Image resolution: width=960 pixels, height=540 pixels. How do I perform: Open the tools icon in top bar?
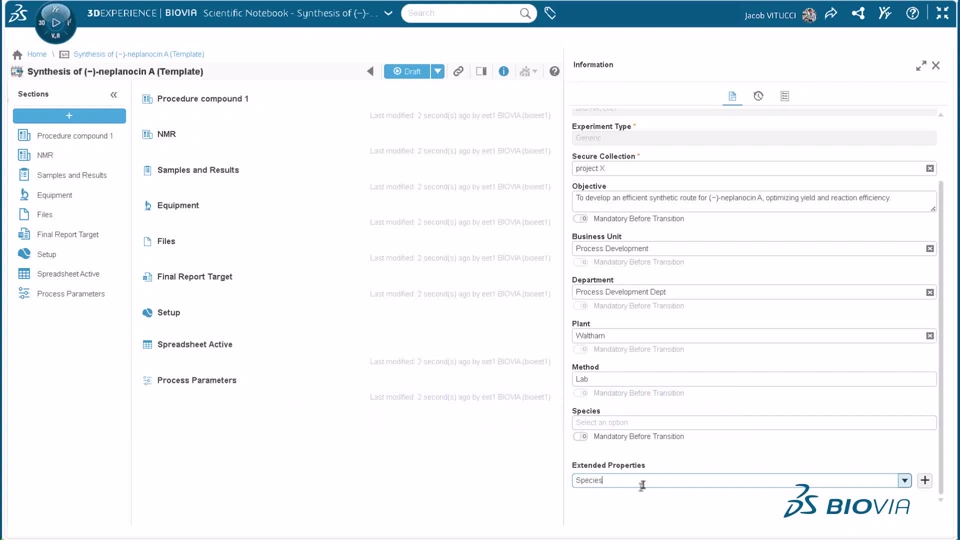tap(885, 13)
